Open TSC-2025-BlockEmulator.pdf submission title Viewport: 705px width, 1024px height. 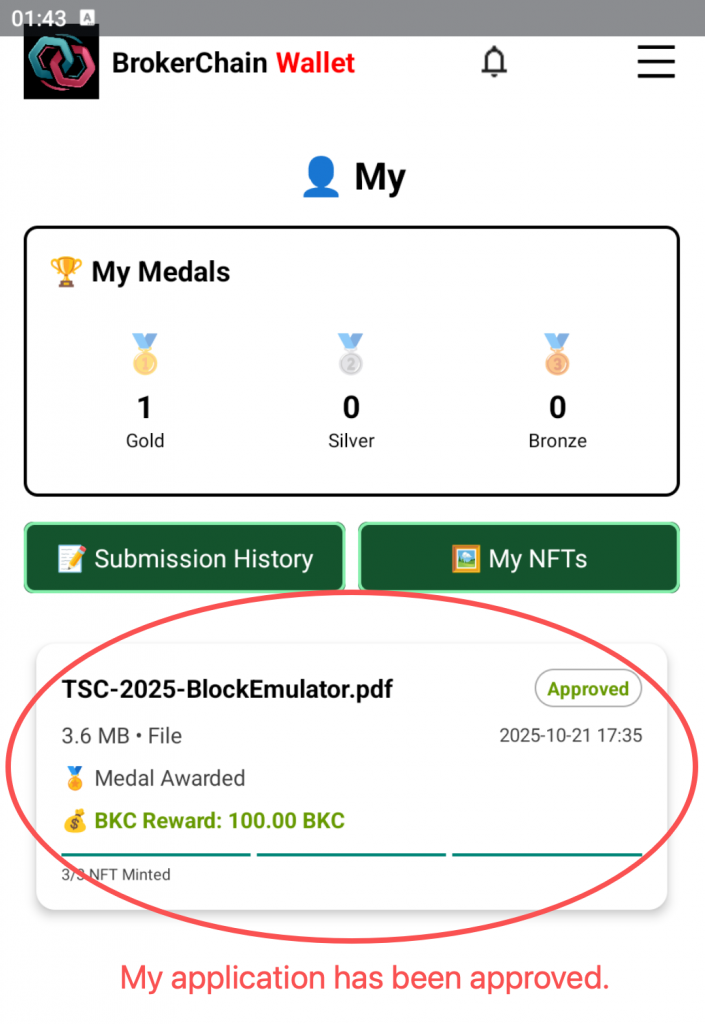(x=227, y=689)
